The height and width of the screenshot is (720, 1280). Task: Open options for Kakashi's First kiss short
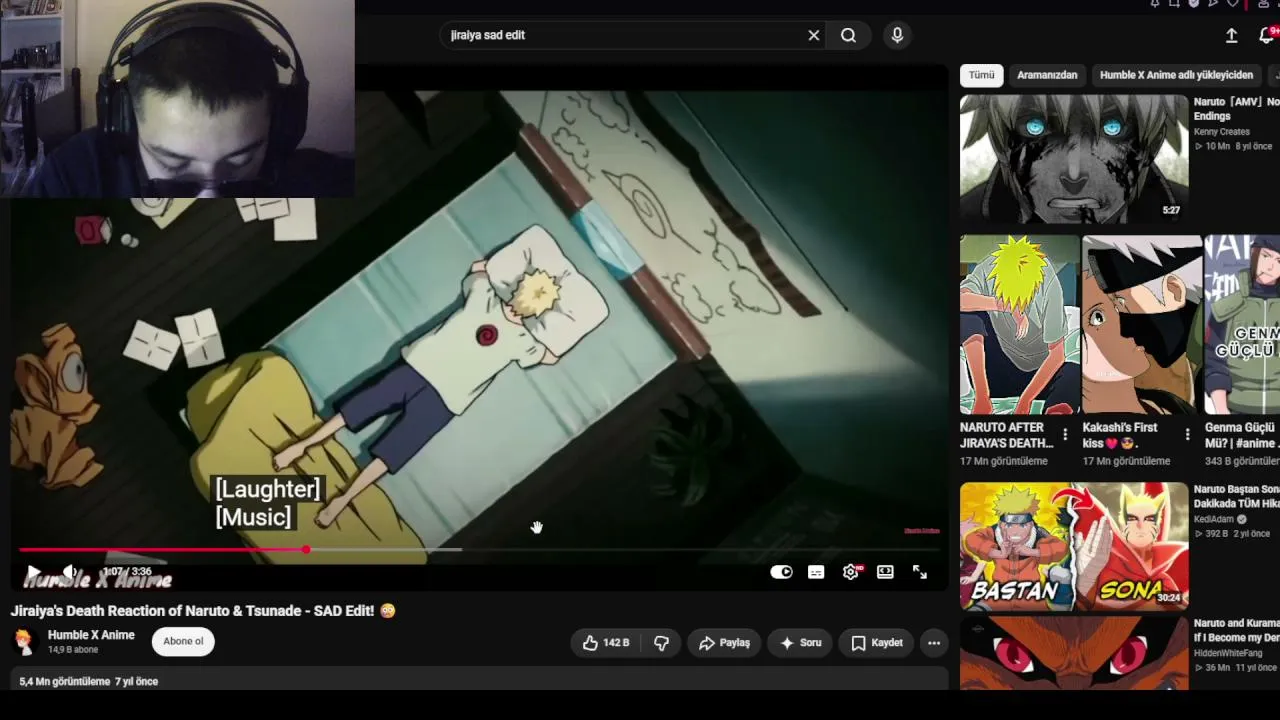tap(1187, 435)
